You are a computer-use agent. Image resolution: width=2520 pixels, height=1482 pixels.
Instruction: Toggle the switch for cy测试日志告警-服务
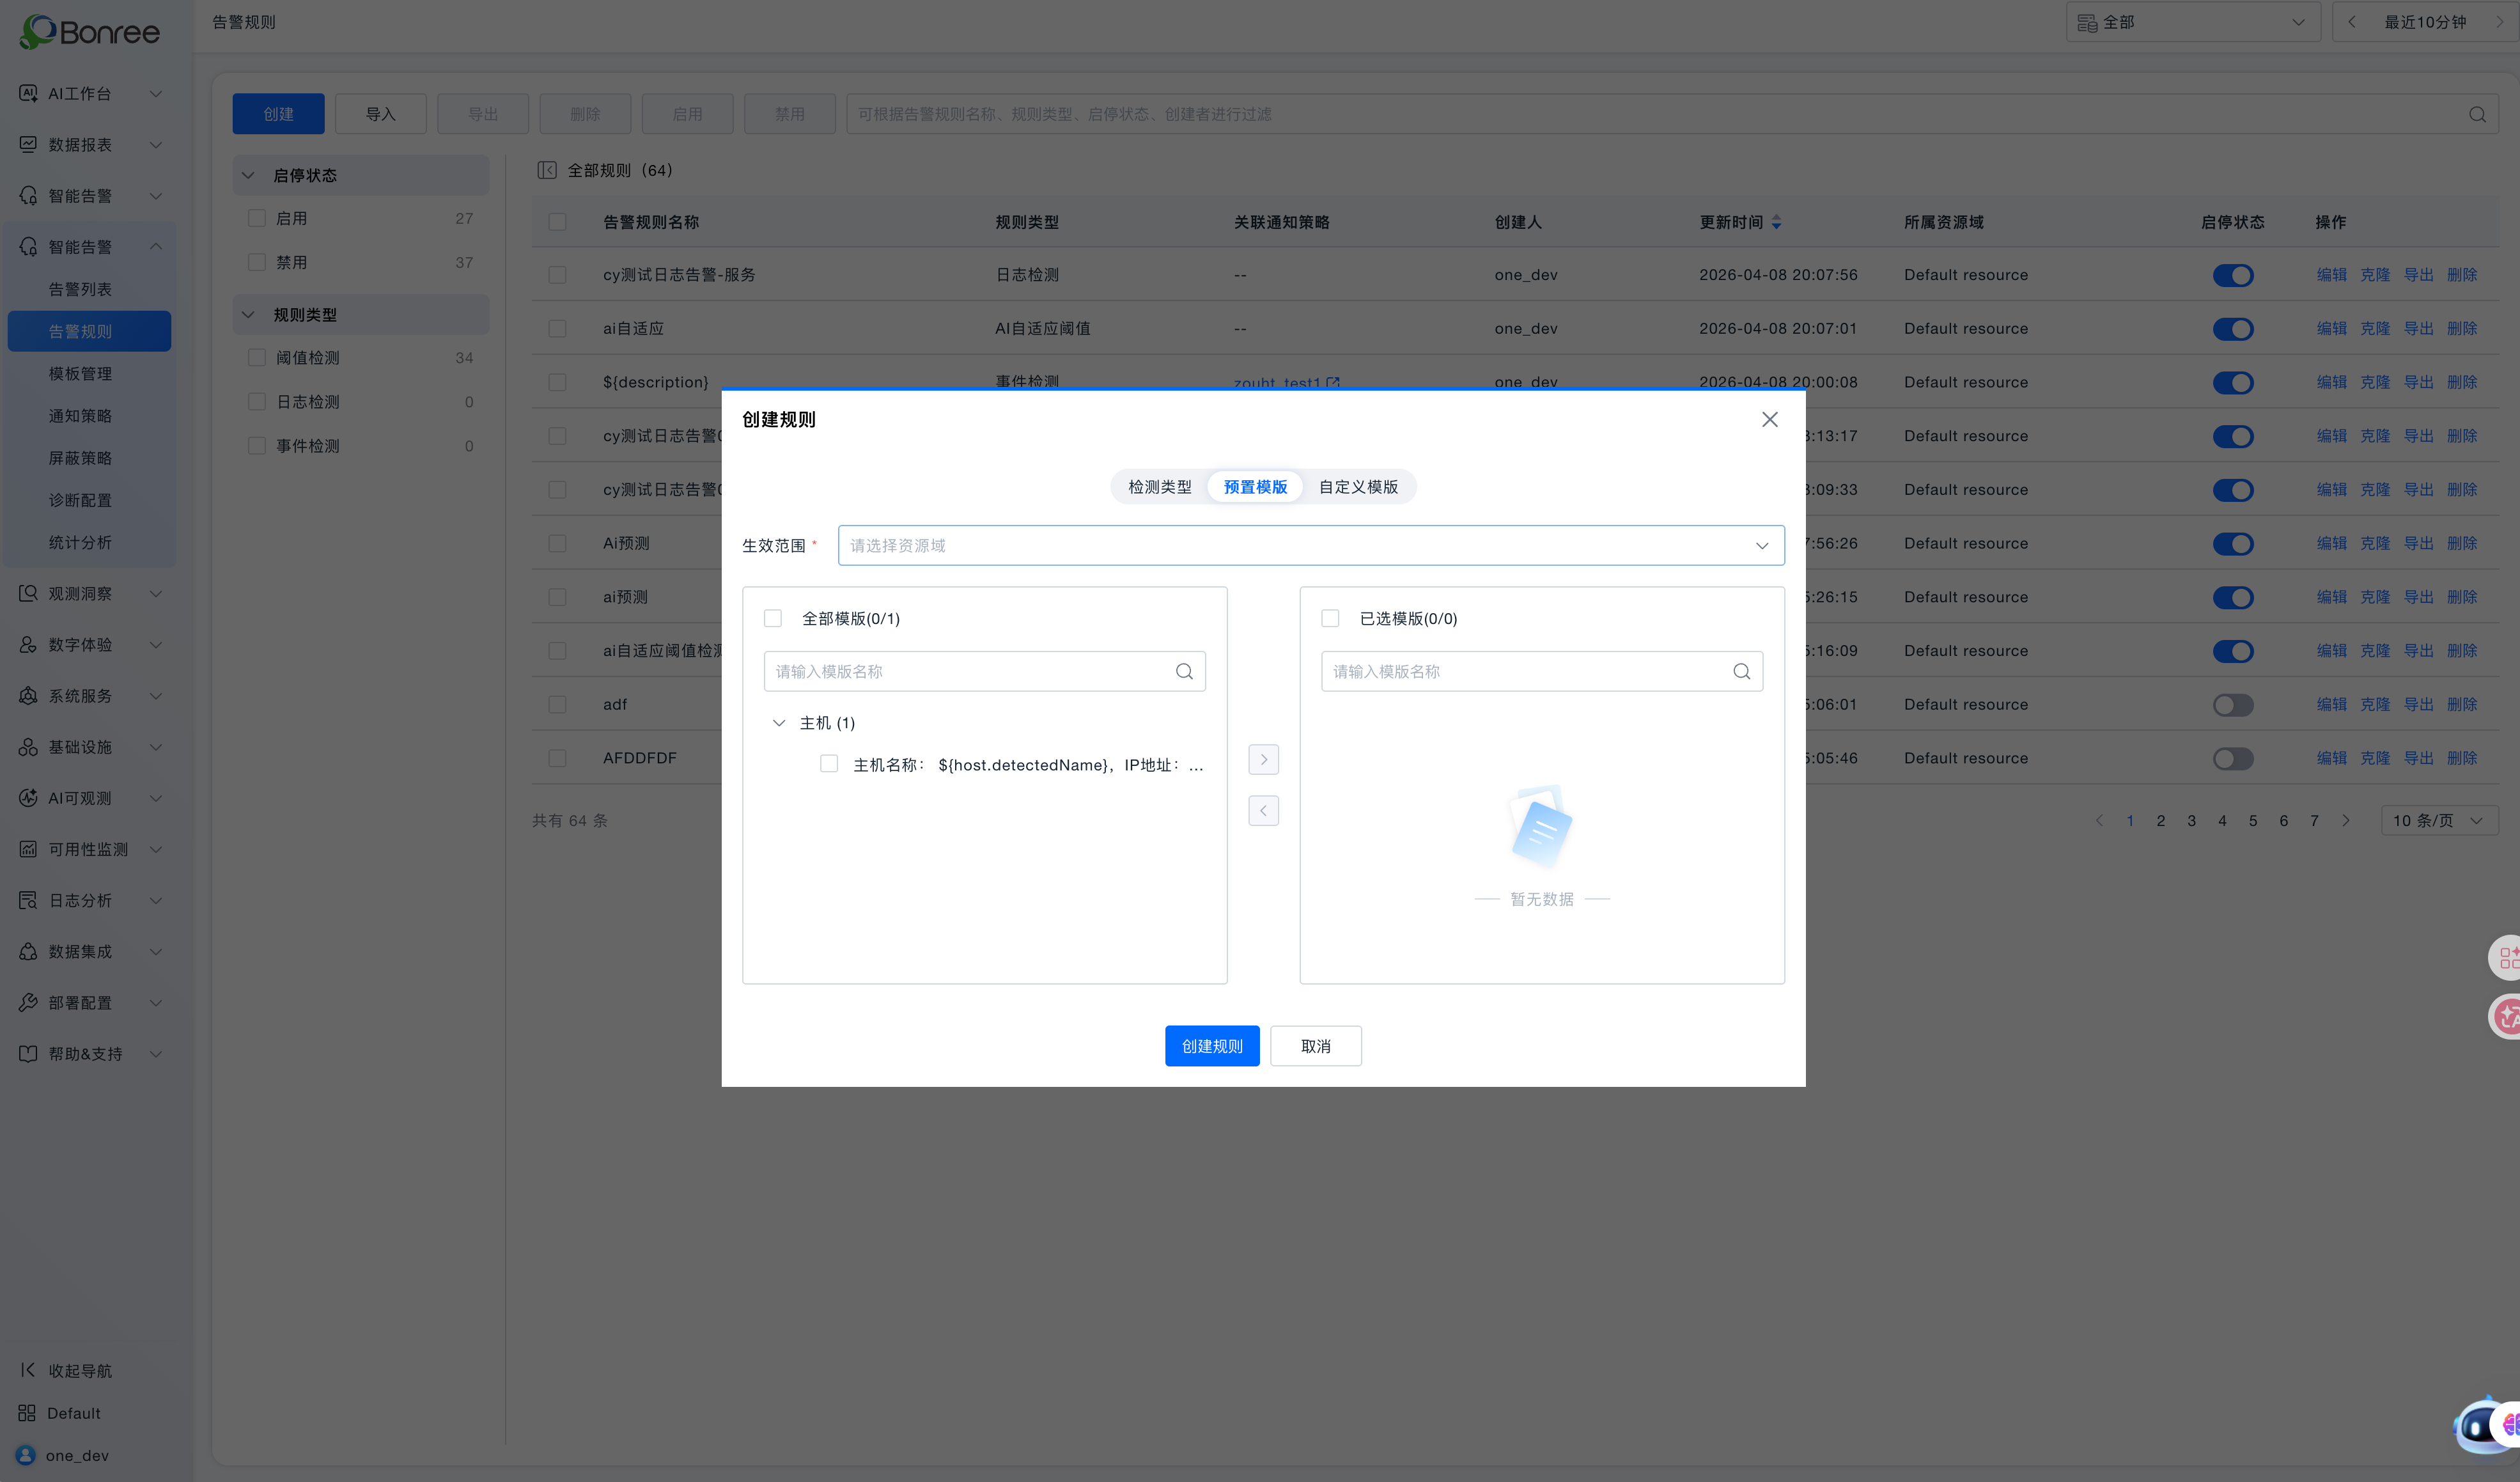click(2233, 275)
